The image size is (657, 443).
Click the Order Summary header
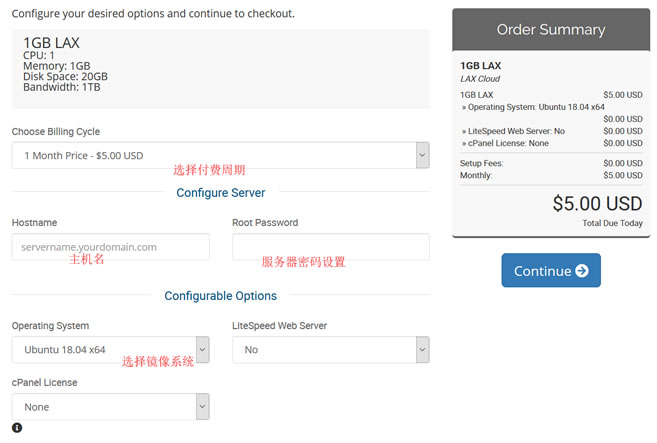click(550, 30)
